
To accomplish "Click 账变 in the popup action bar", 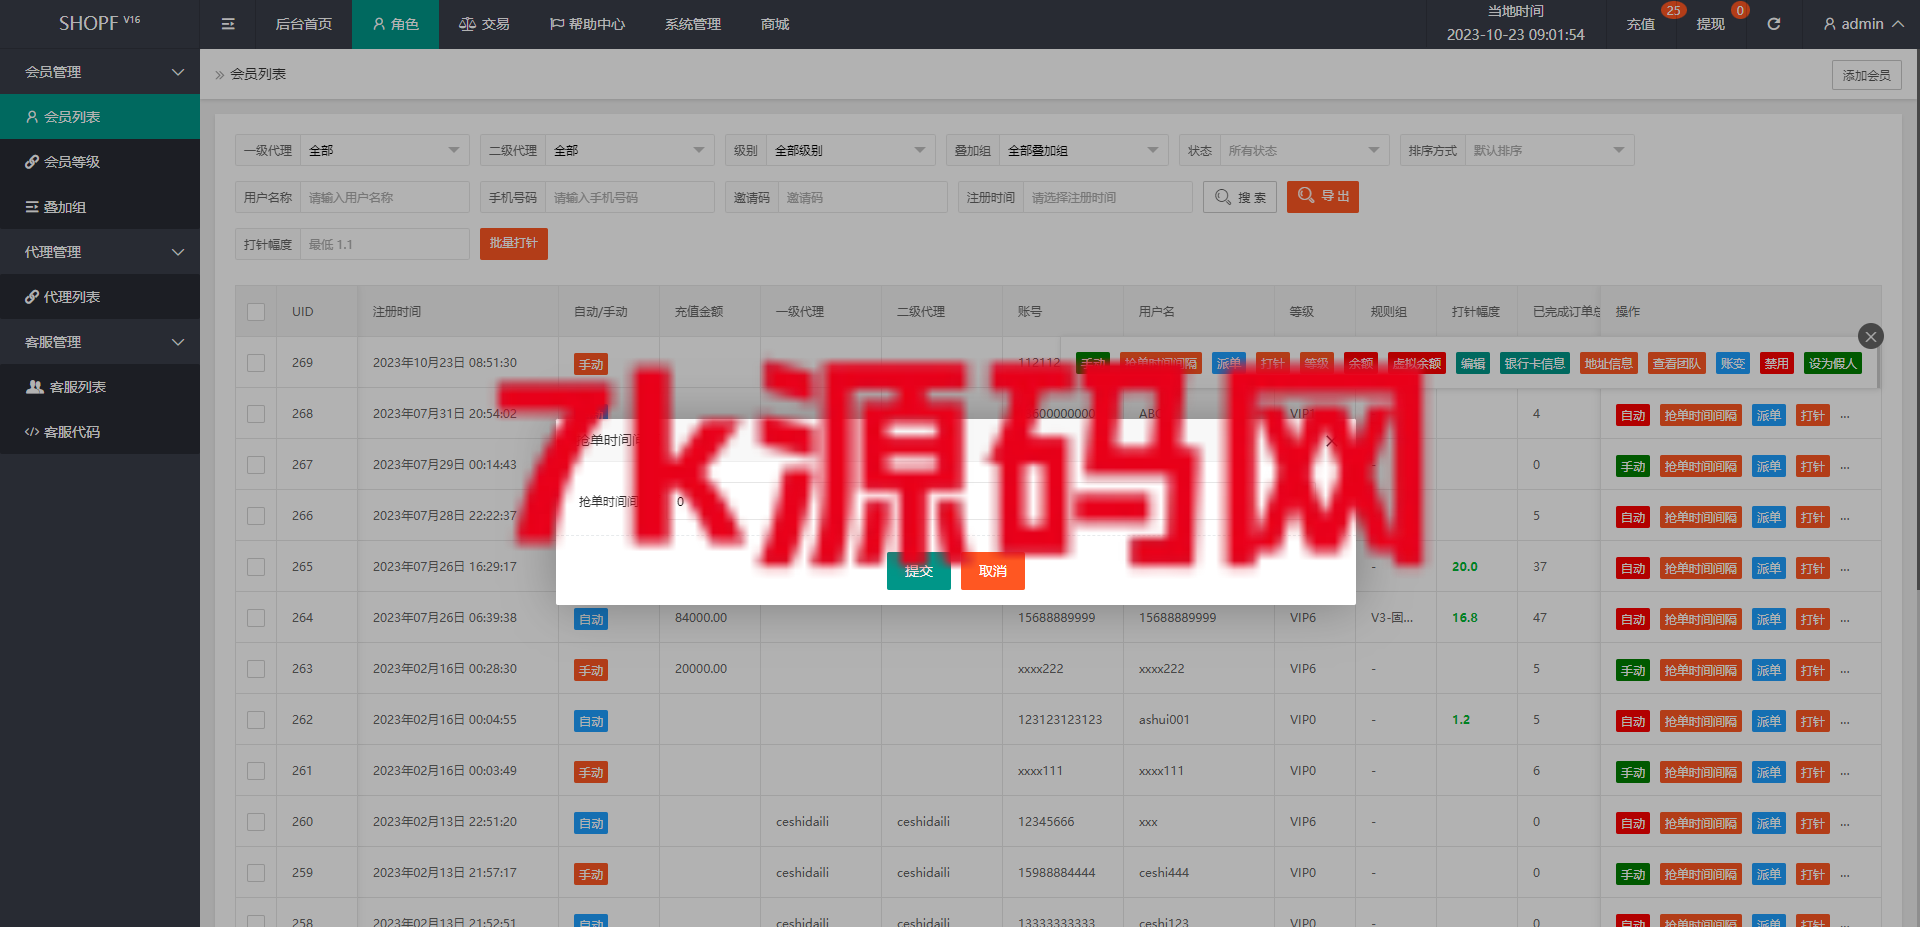I will click(x=1732, y=364).
